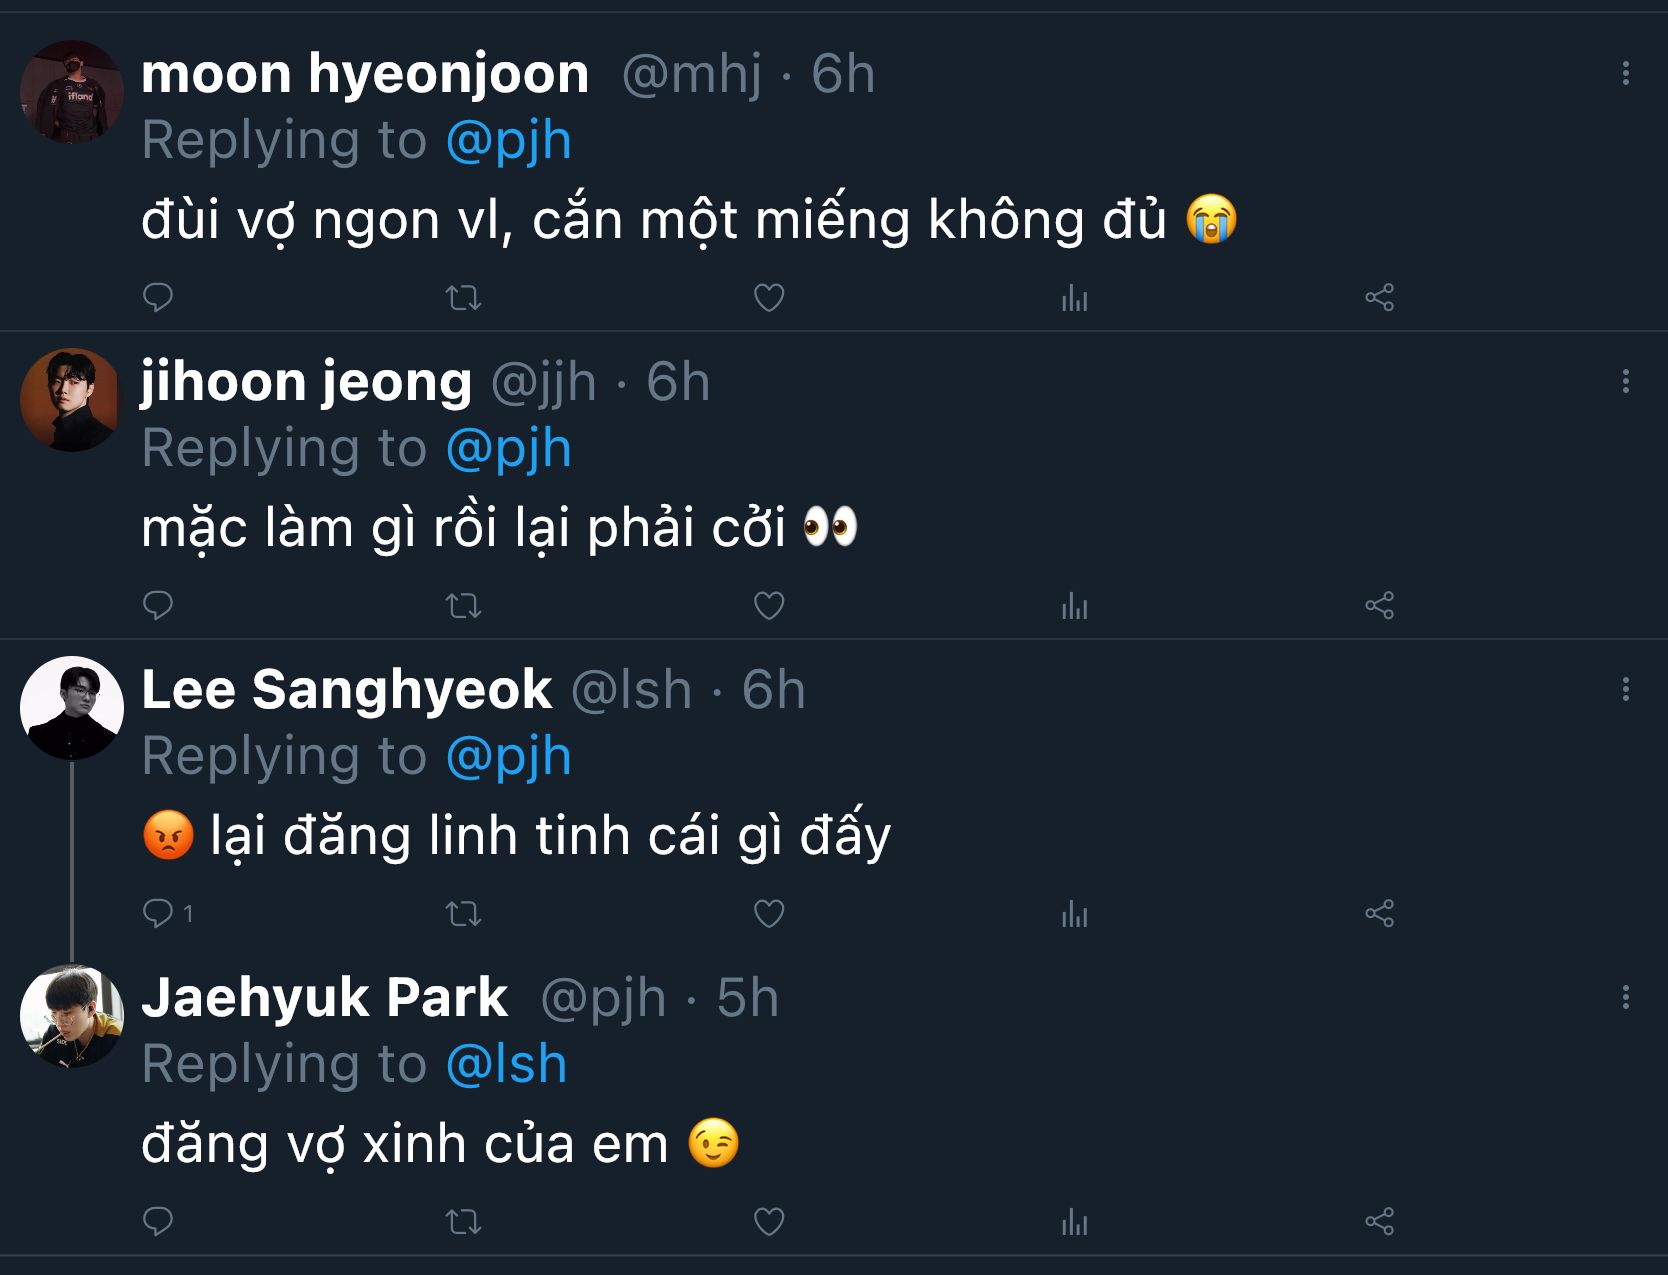The height and width of the screenshot is (1275, 1668).
Task: Share jihoon jeong's tweet
Action: (x=1379, y=605)
